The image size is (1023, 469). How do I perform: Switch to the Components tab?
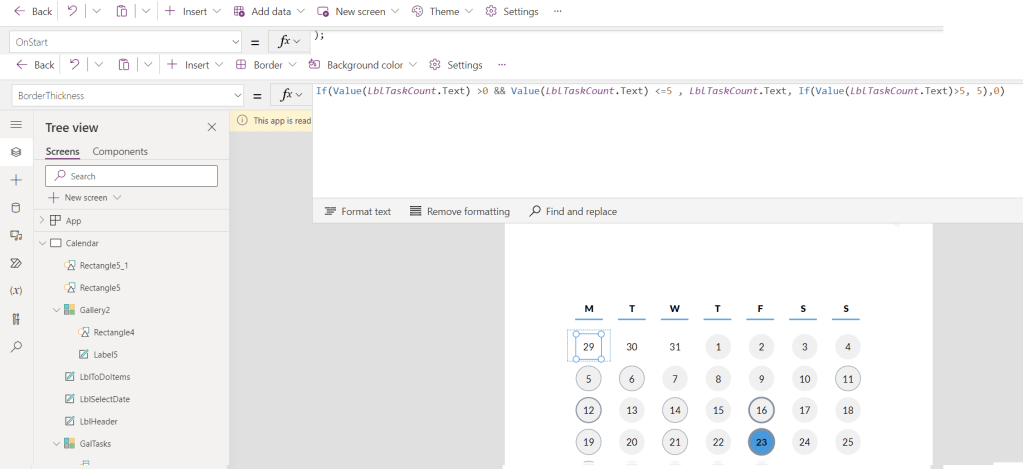point(120,151)
